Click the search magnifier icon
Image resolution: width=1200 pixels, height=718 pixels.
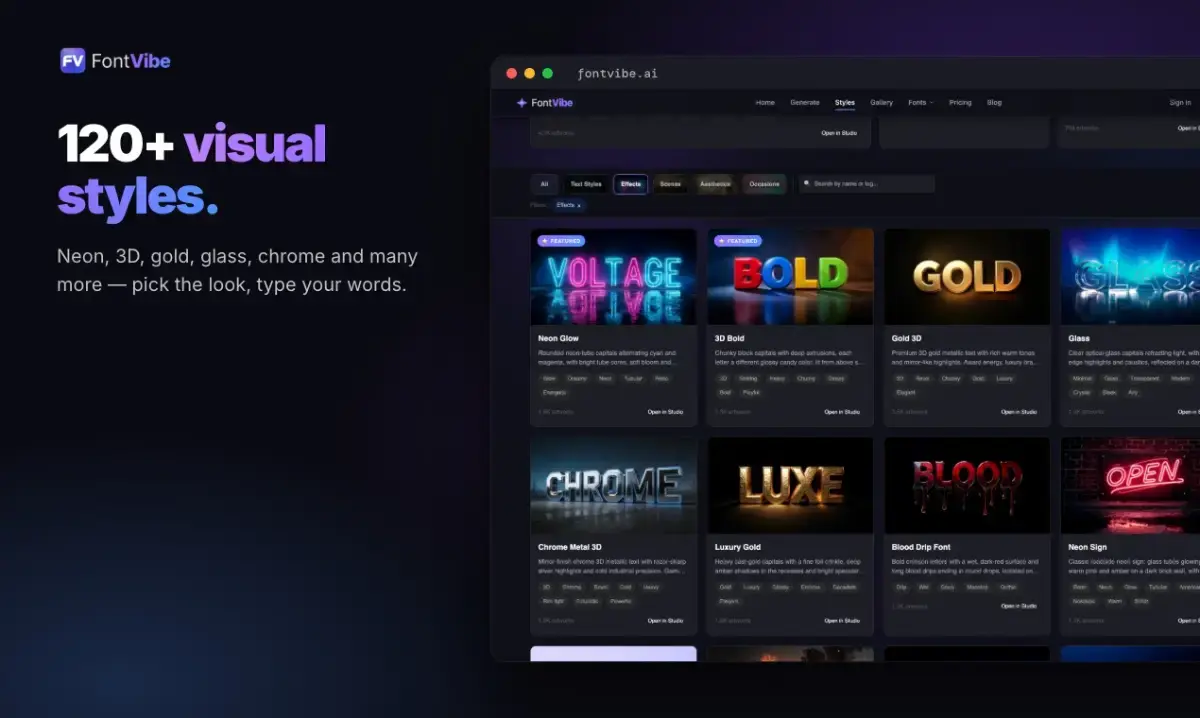[807, 184]
